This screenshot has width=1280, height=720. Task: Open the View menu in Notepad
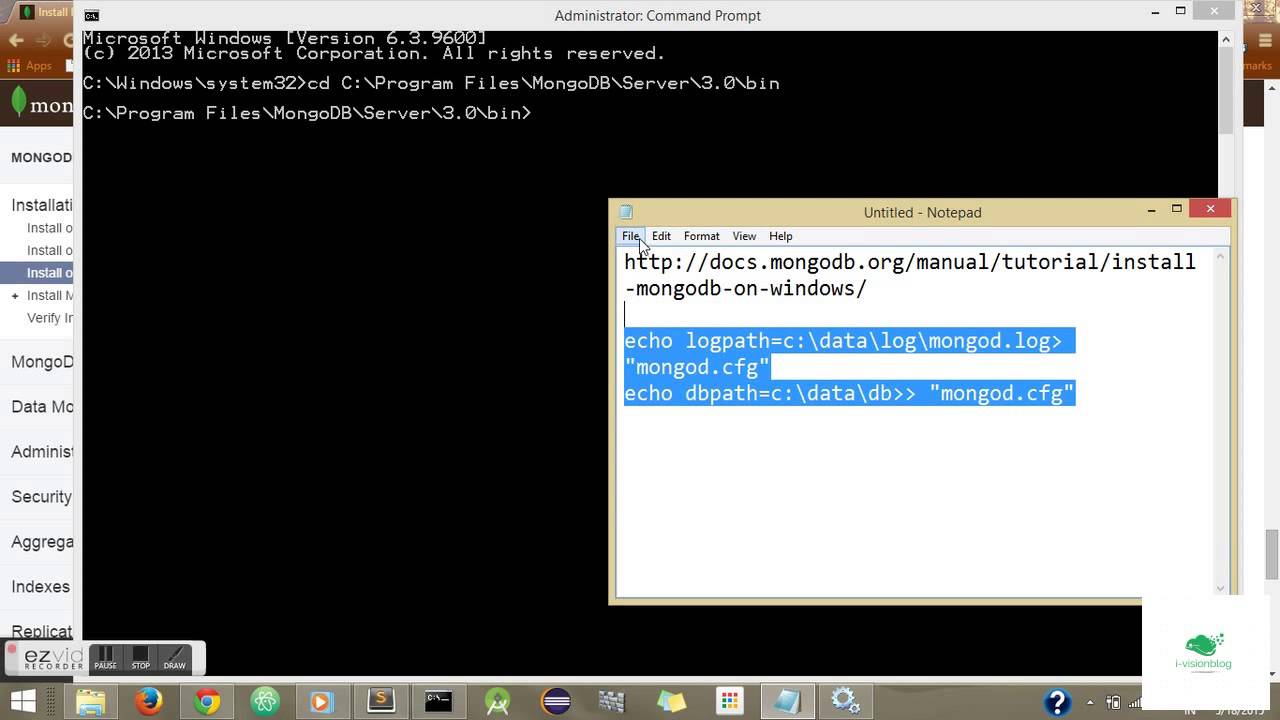click(744, 236)
